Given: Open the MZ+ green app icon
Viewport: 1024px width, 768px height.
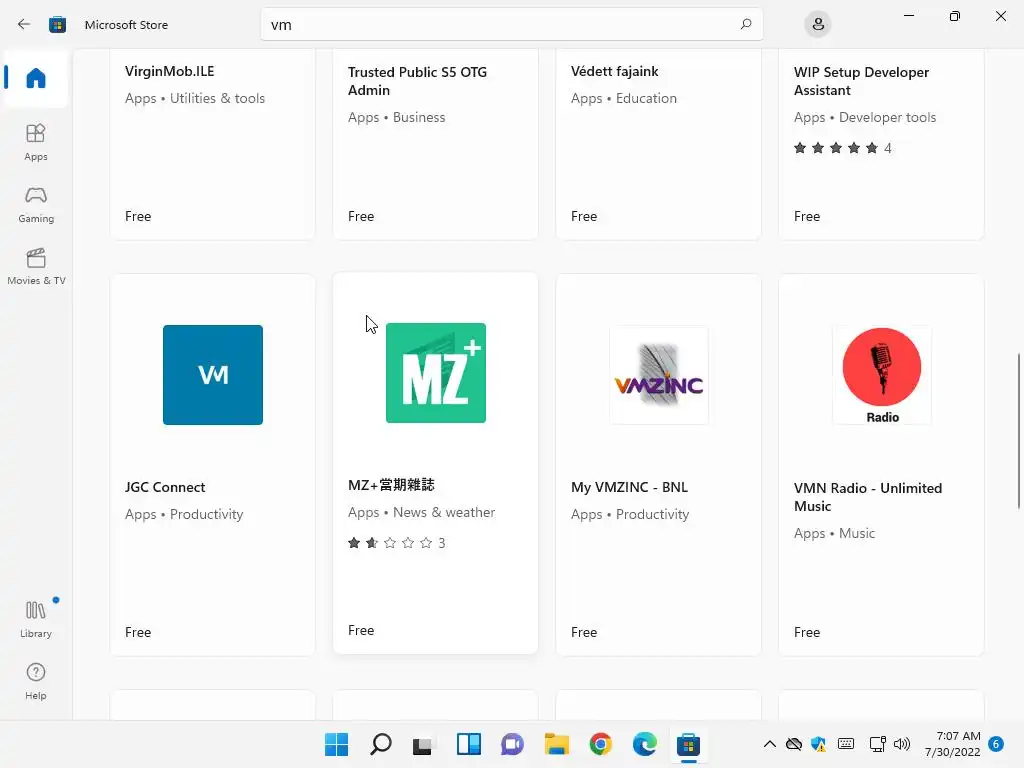Looking at the screenshot, I should 436,373.
